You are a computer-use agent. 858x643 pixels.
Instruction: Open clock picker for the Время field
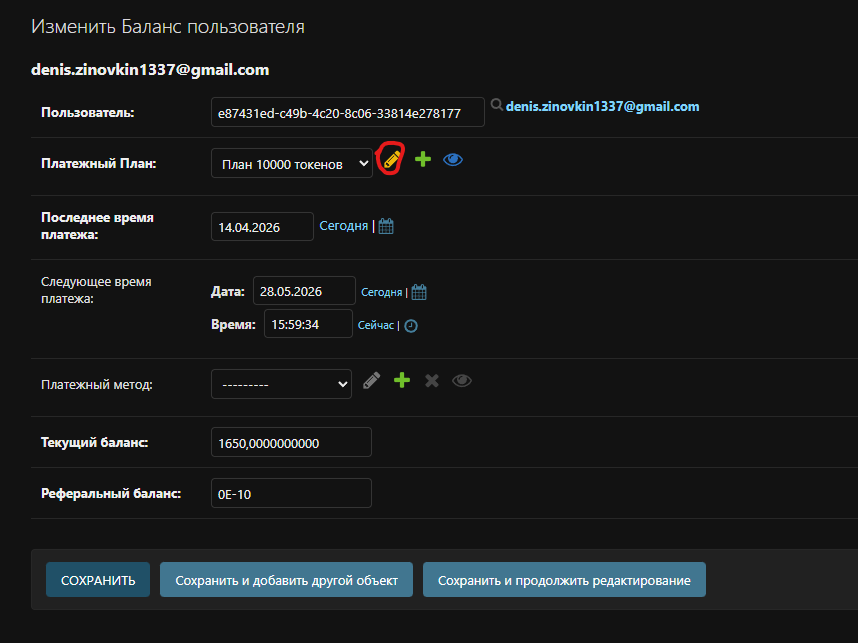click(411, 326)
